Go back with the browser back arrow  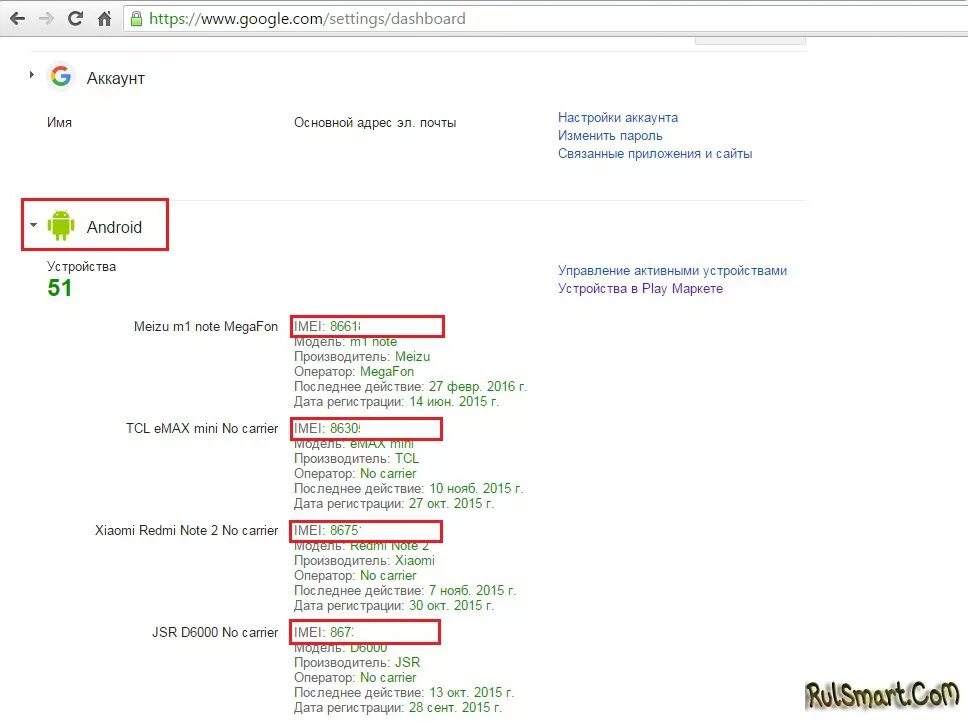[x=17, y=19]
